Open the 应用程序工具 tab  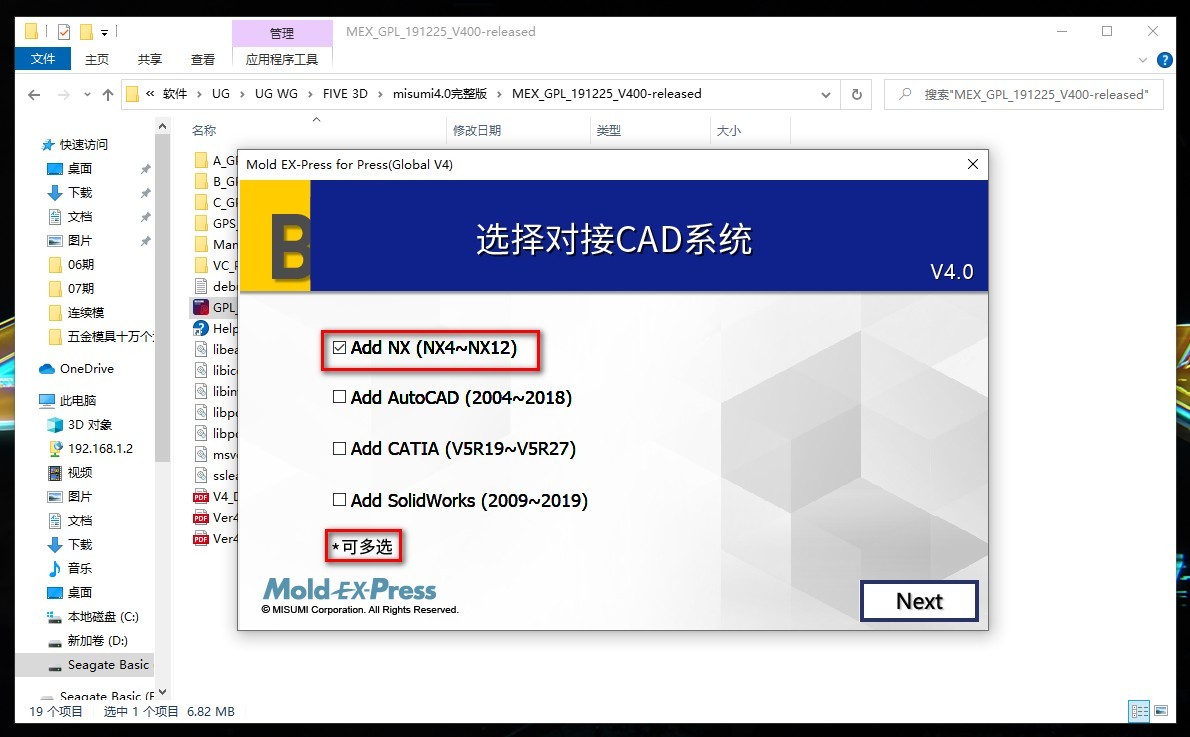(283, 59)
